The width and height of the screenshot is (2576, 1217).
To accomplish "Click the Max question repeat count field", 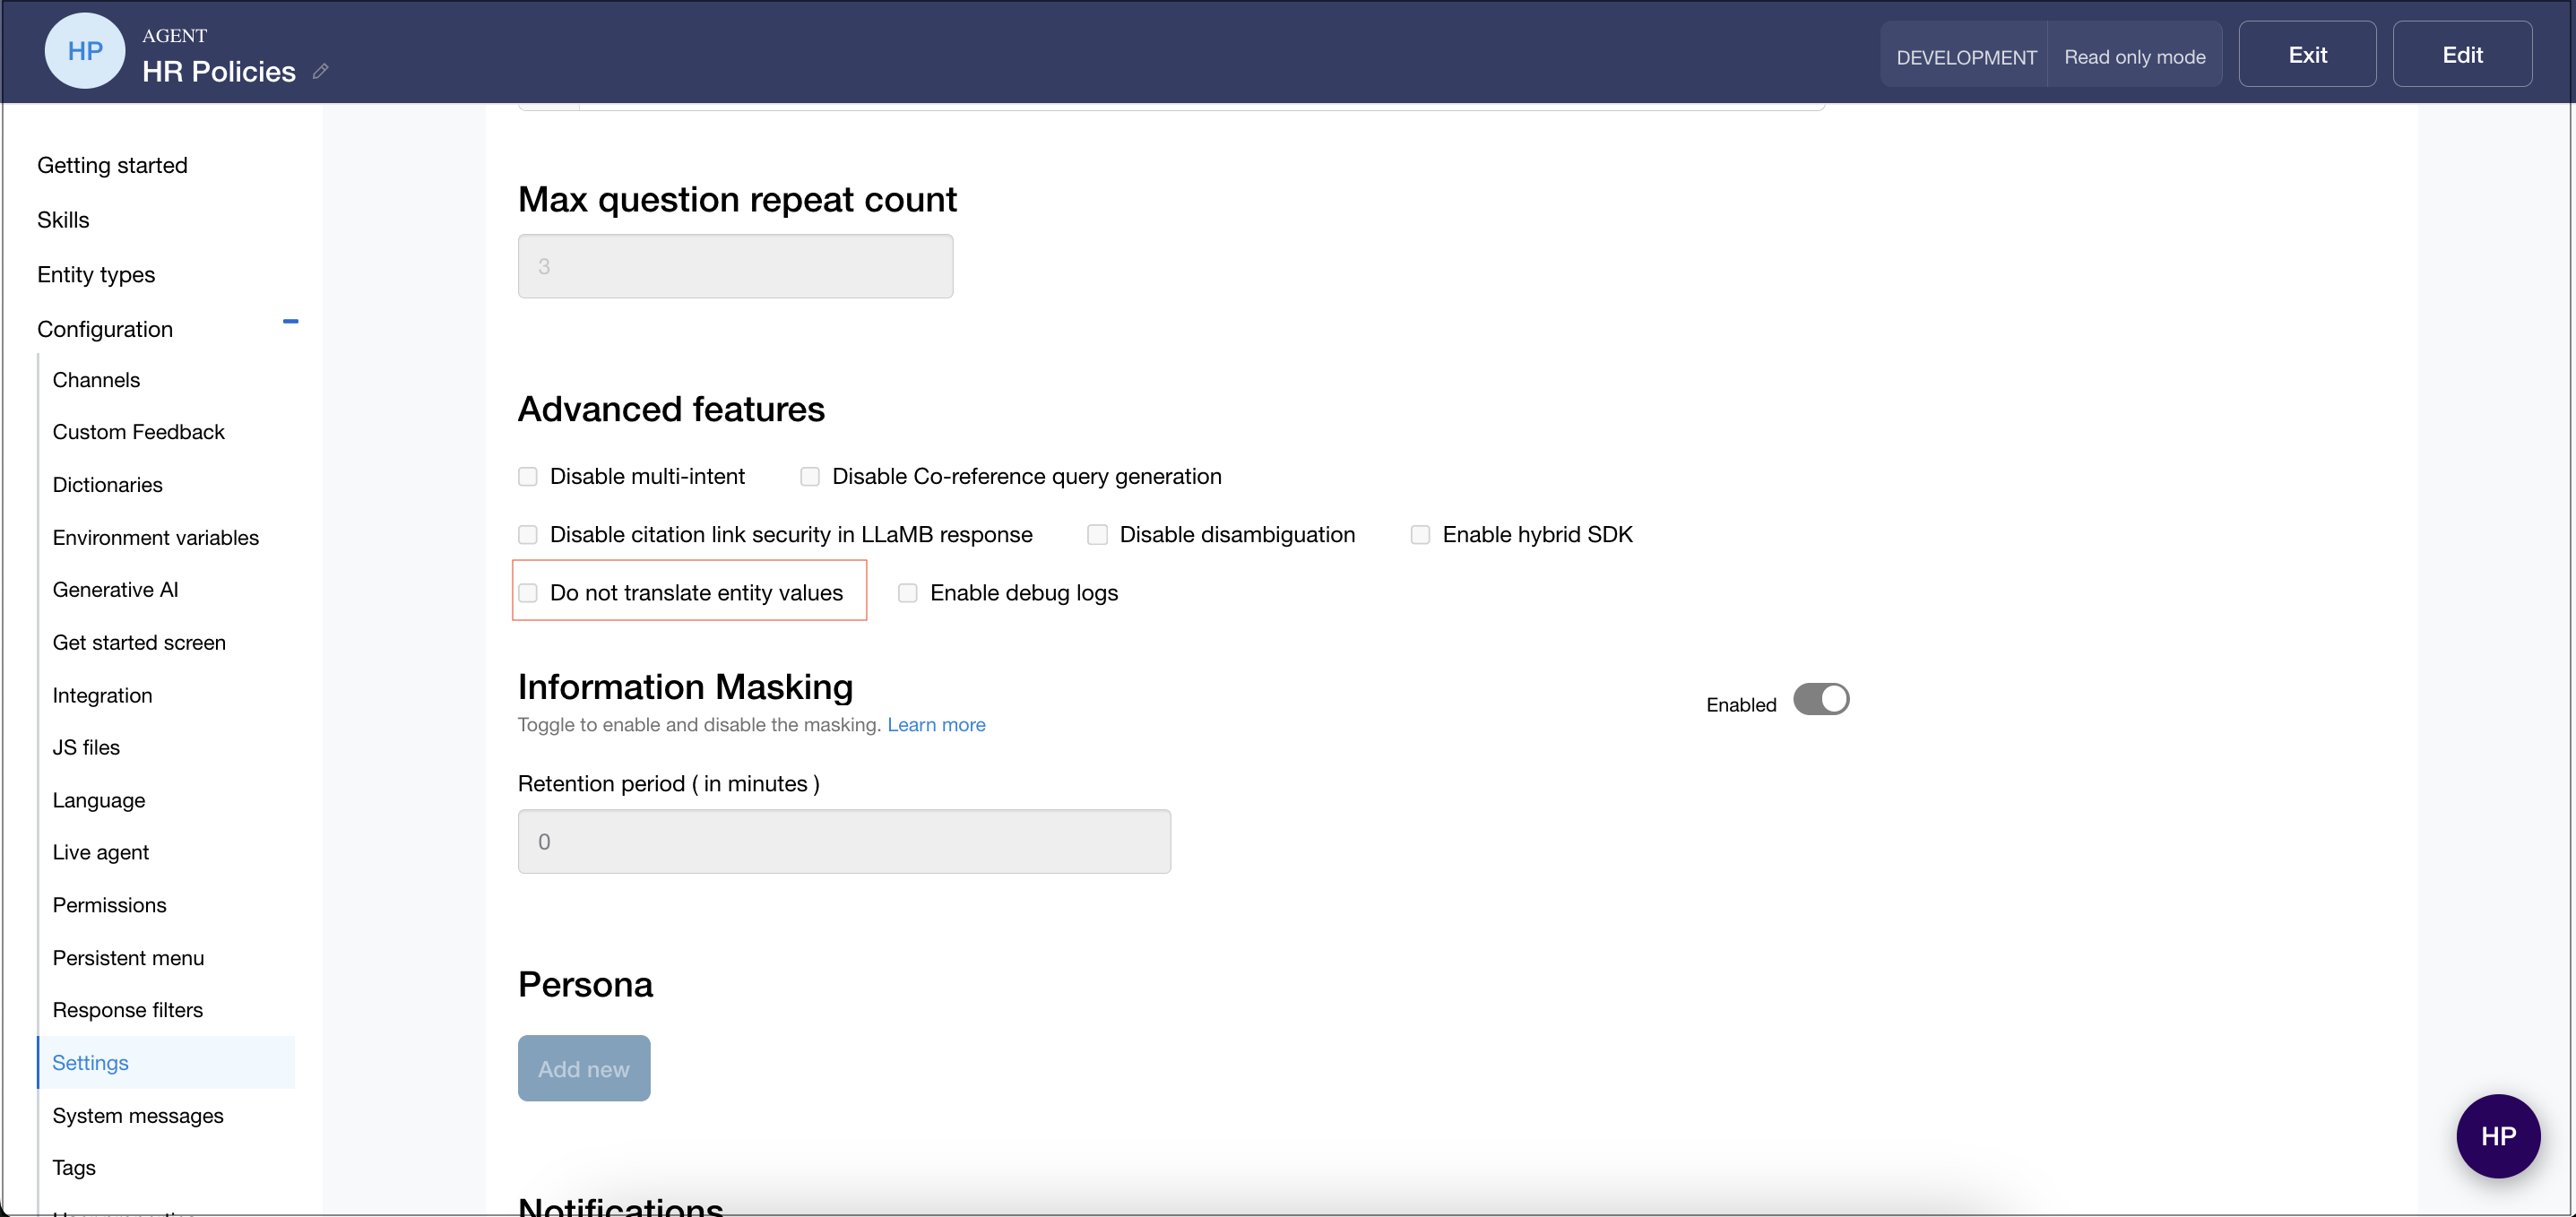I will (x=735, y=266).
